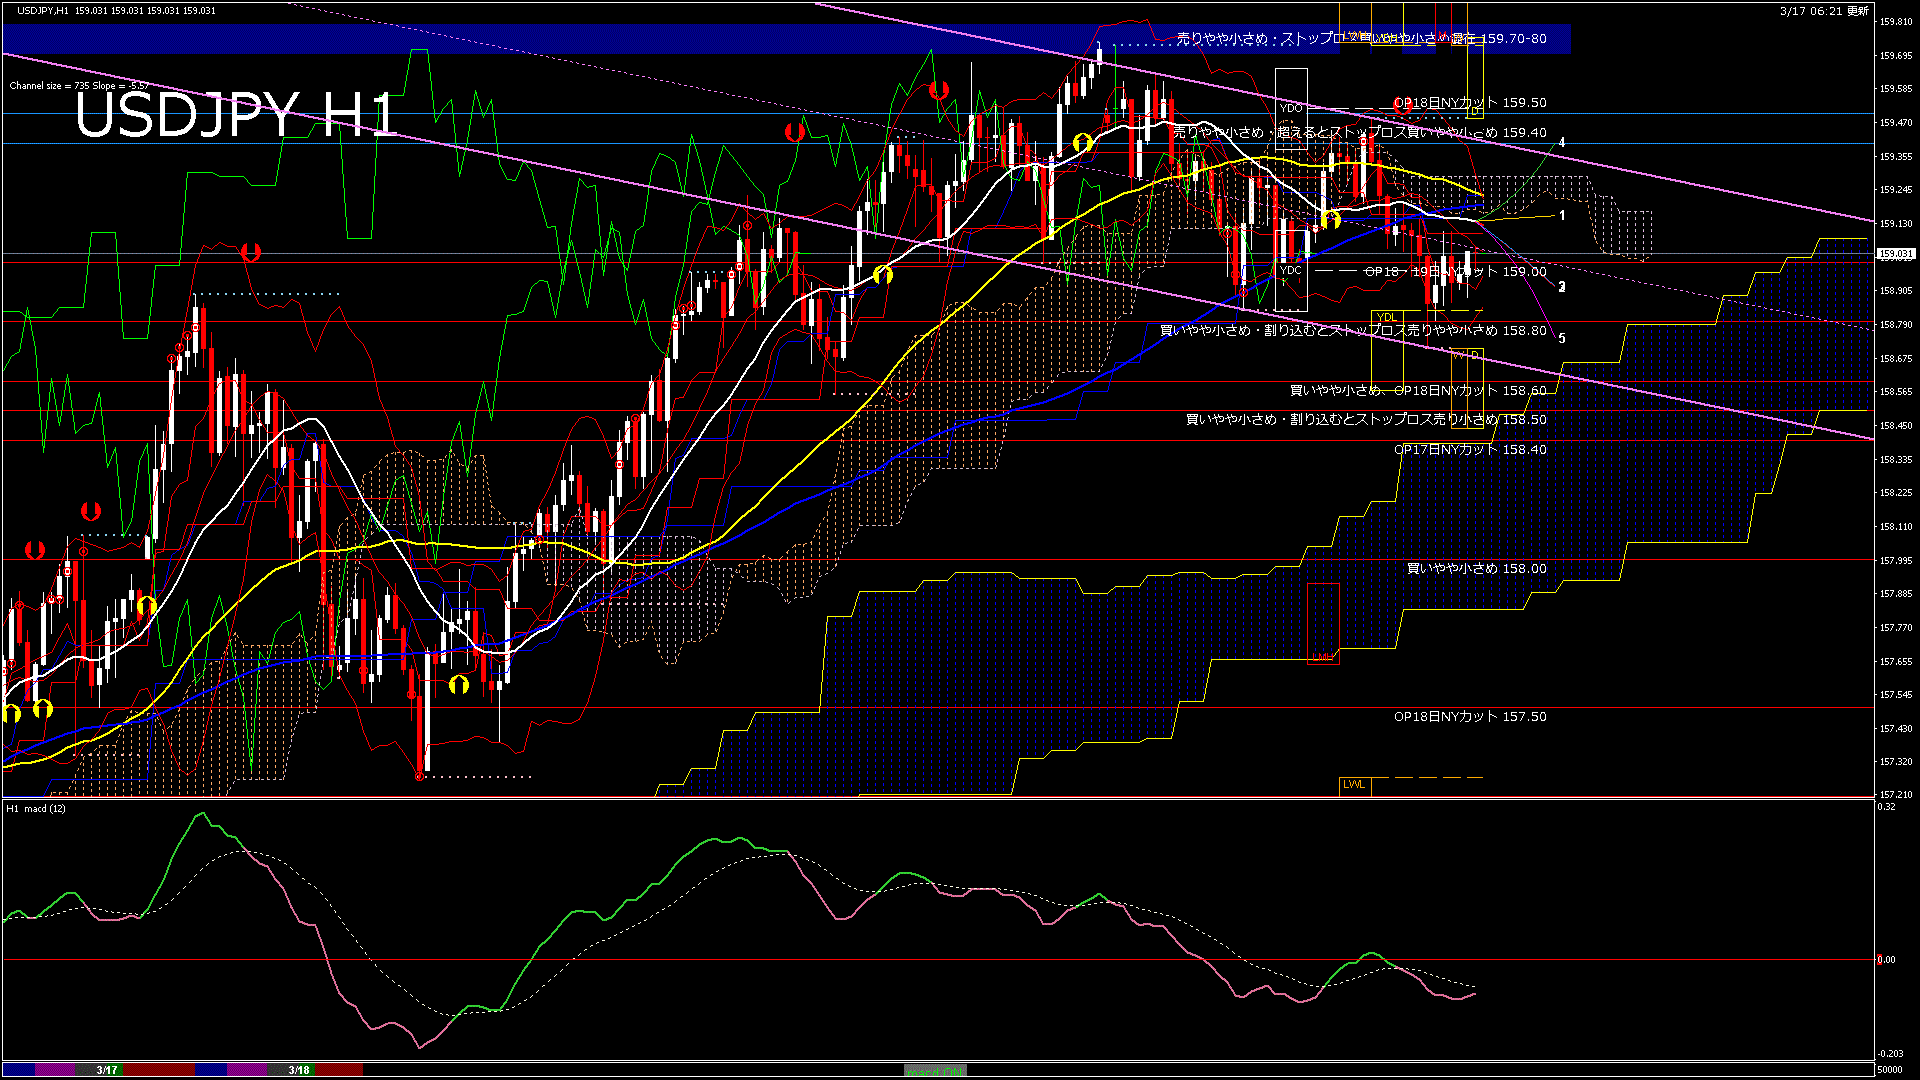
Task: Click the 3/17 date marker in the session bar
Action: pos(107,1070)
